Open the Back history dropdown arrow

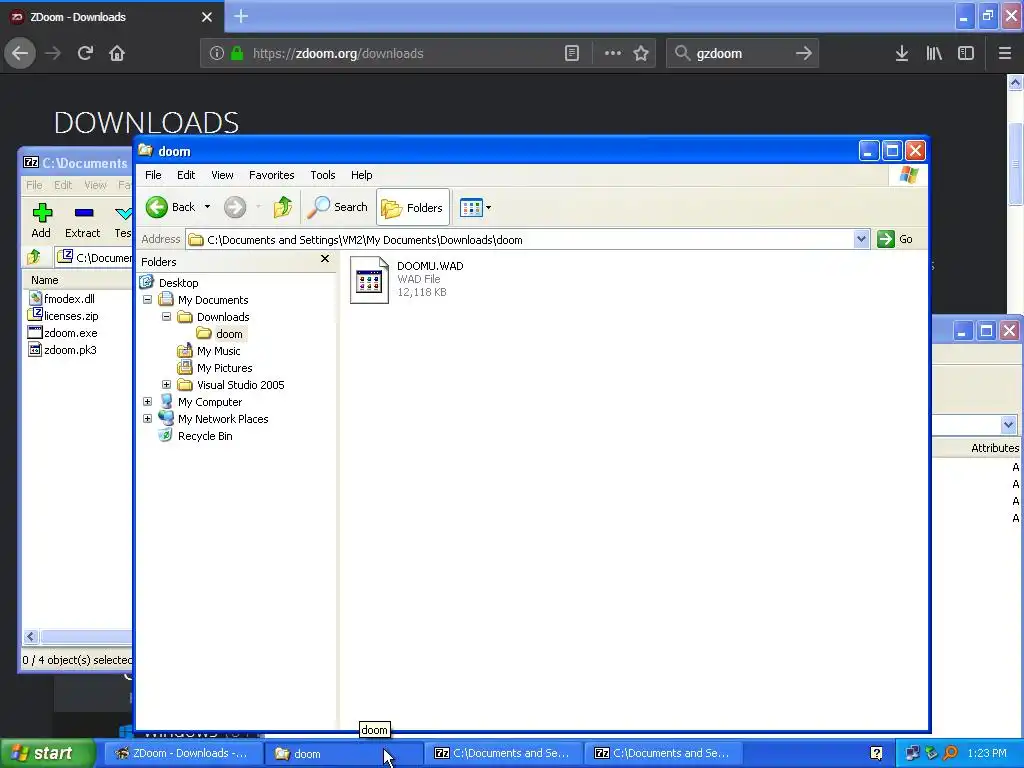coord(207,207)
